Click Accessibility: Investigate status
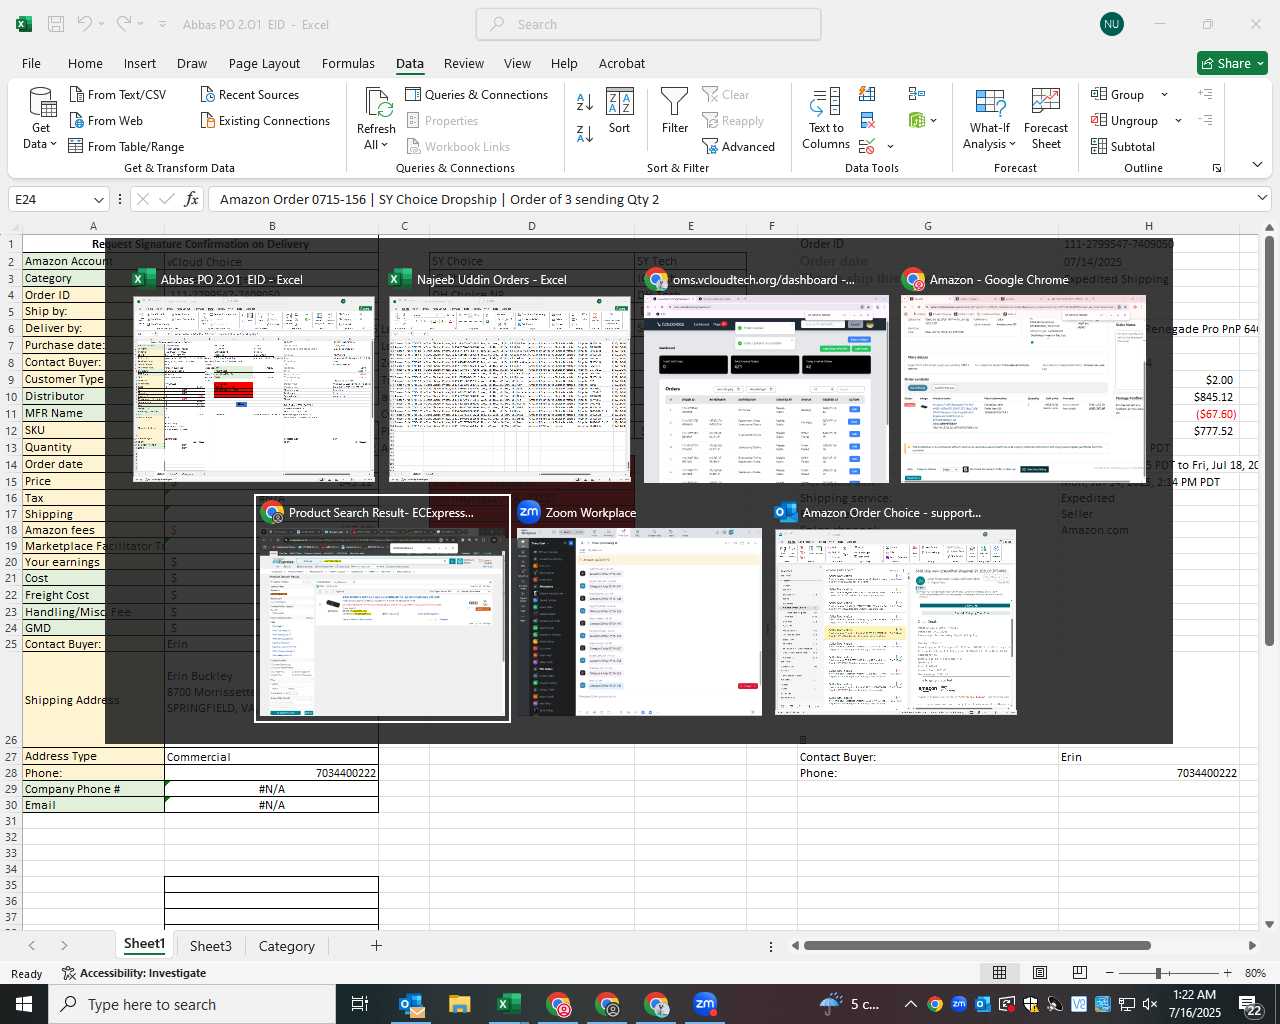 [x=134, y=973]
